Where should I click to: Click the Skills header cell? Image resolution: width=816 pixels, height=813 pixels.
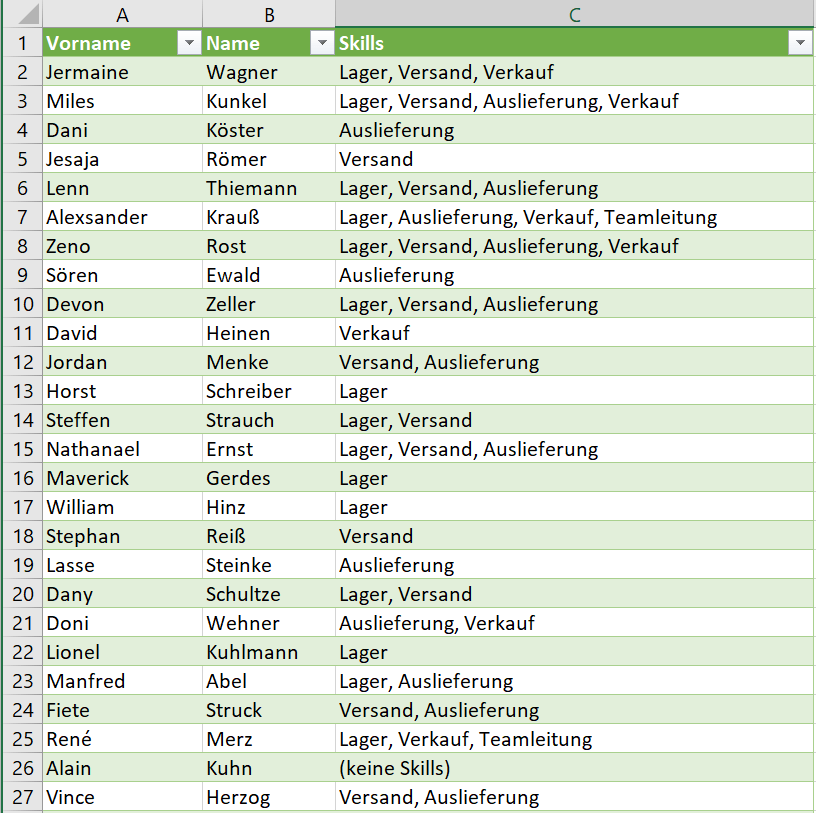[575, 43]
